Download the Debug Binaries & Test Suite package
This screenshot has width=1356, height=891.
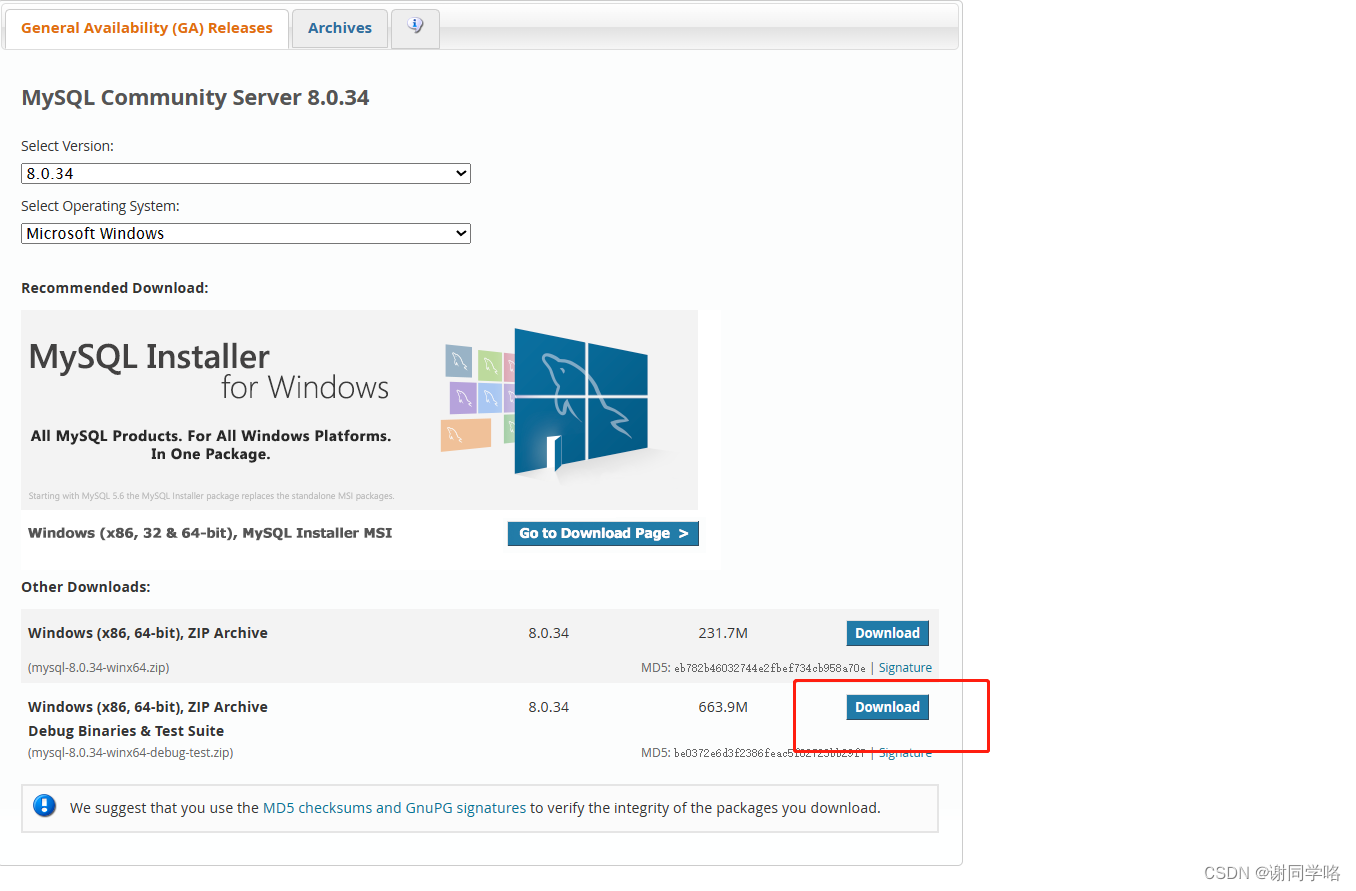tap(887, 707)
